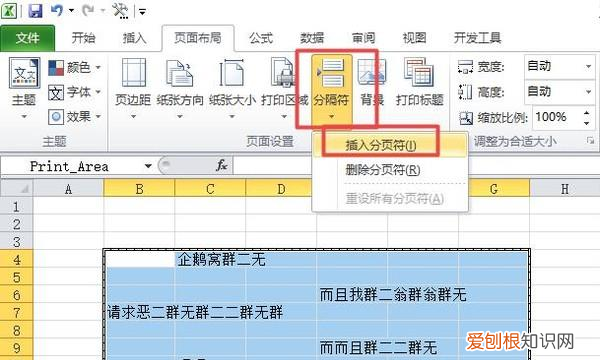
Task: Save the workbook with floppy disk icon
Action: point(35,11)
